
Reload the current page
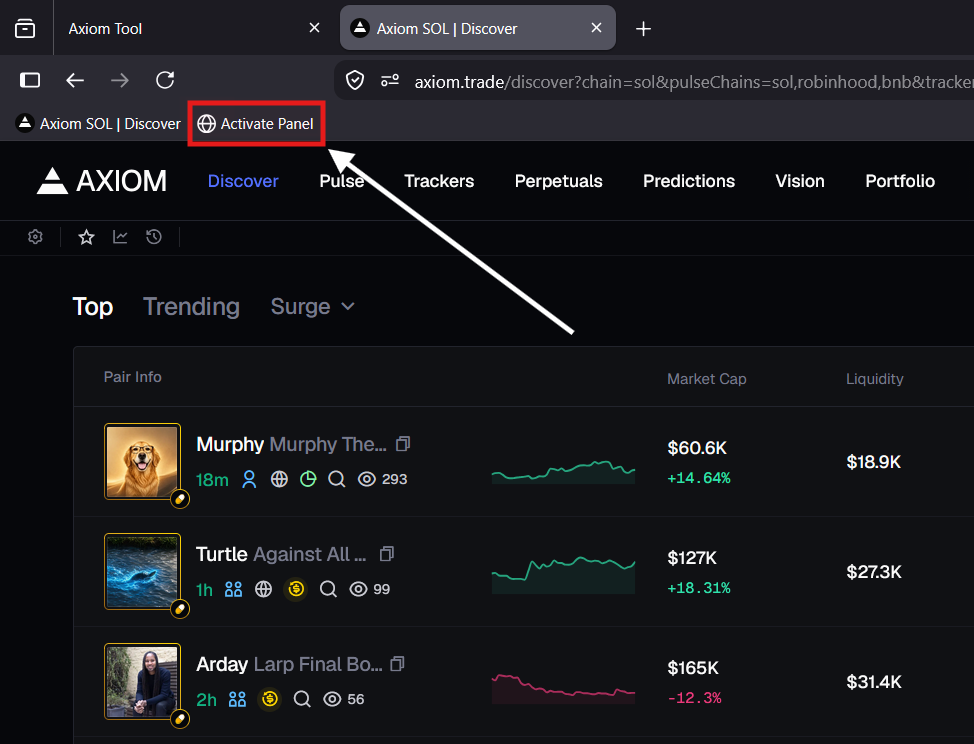tap(165, 80)
